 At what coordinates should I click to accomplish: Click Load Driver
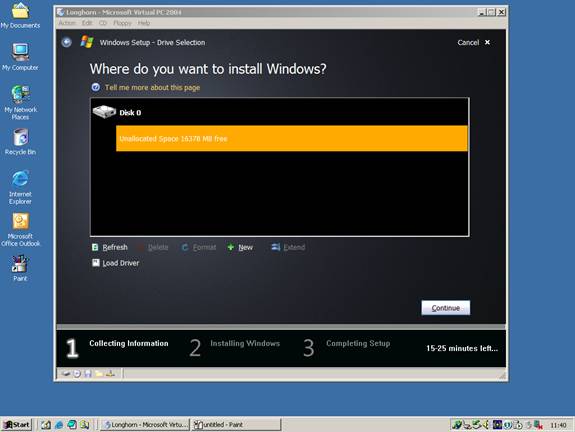[x=121, y=263]
